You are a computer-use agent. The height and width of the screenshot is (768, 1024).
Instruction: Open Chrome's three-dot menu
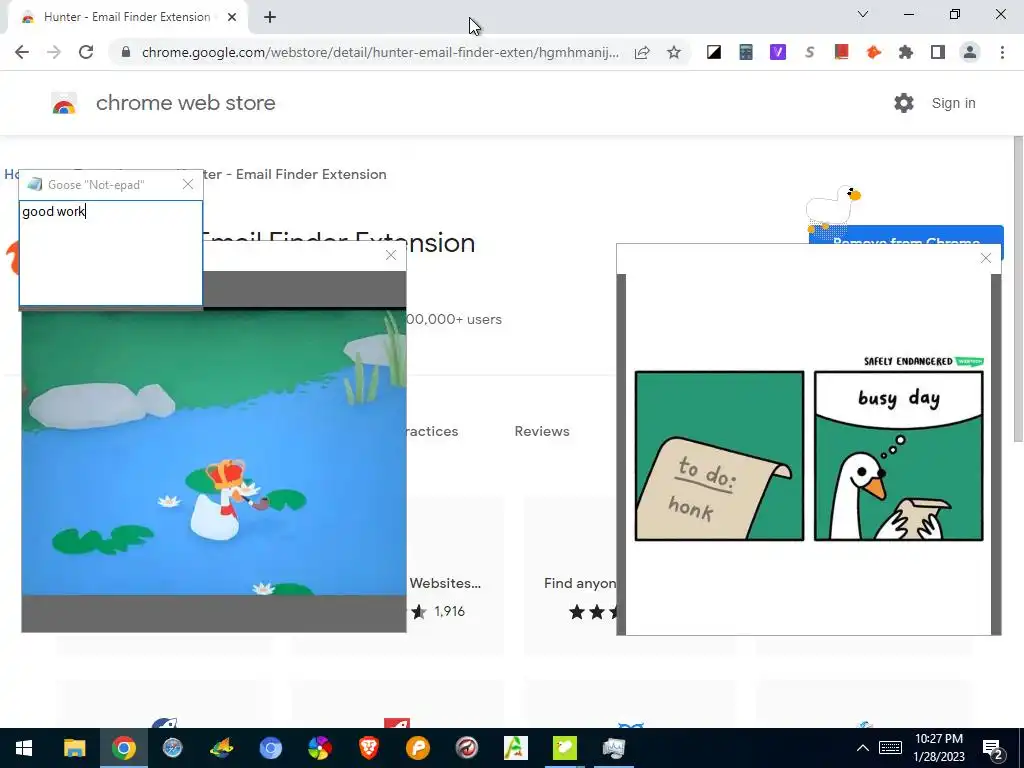pyautogui.click(x=1002, y=52)
